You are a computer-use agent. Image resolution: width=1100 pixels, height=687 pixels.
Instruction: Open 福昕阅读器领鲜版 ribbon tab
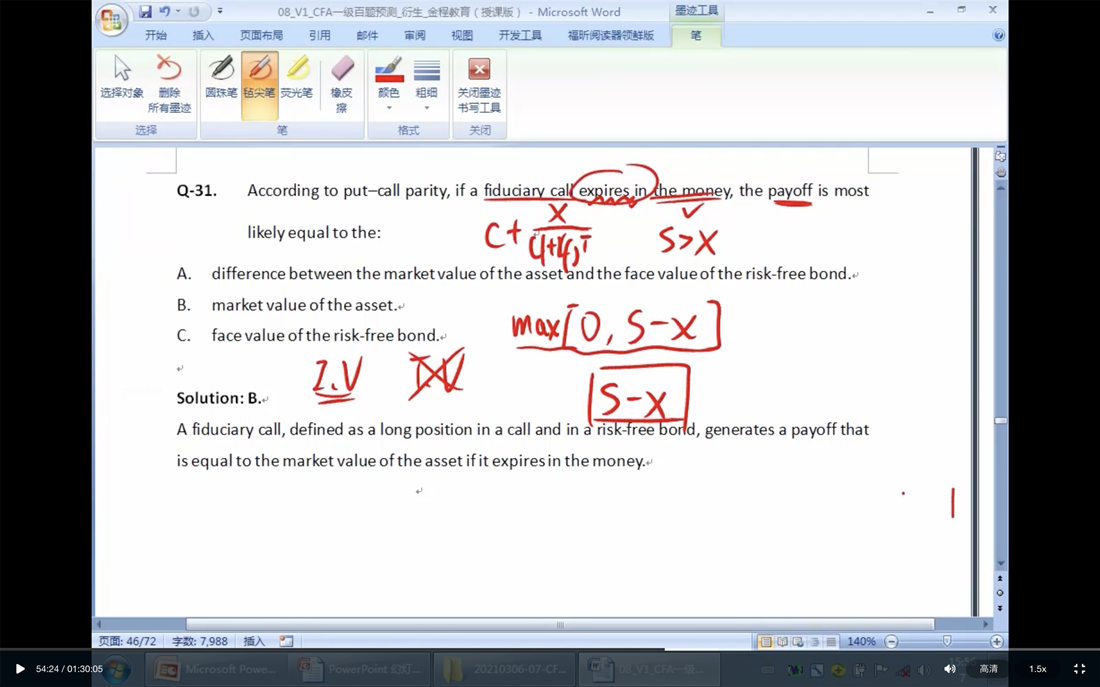point(610,35)
